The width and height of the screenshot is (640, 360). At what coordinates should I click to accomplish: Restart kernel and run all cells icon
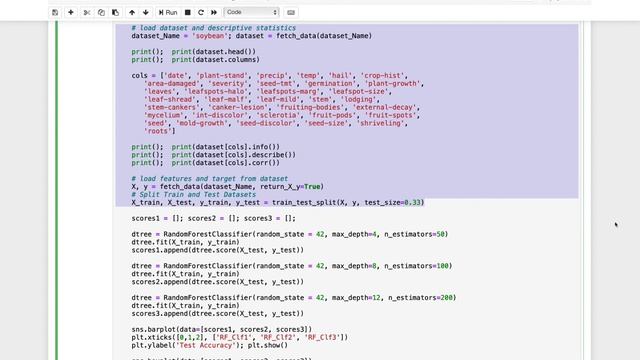click(x=214, y=13)
